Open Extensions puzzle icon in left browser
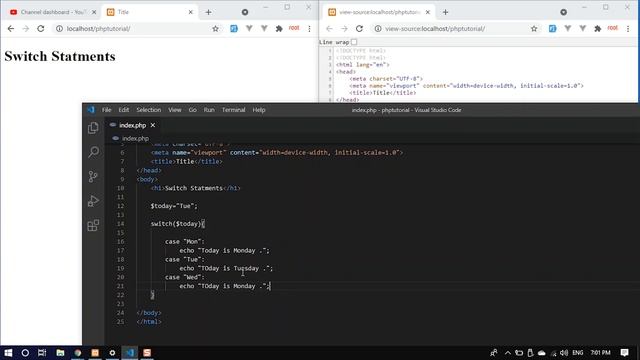640x360 pixels. point(279,29)
